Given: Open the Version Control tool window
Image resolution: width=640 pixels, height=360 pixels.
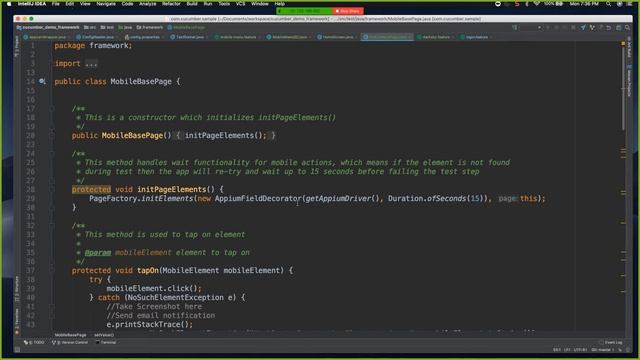Looking at the screenshot, I should click(70, 342).
